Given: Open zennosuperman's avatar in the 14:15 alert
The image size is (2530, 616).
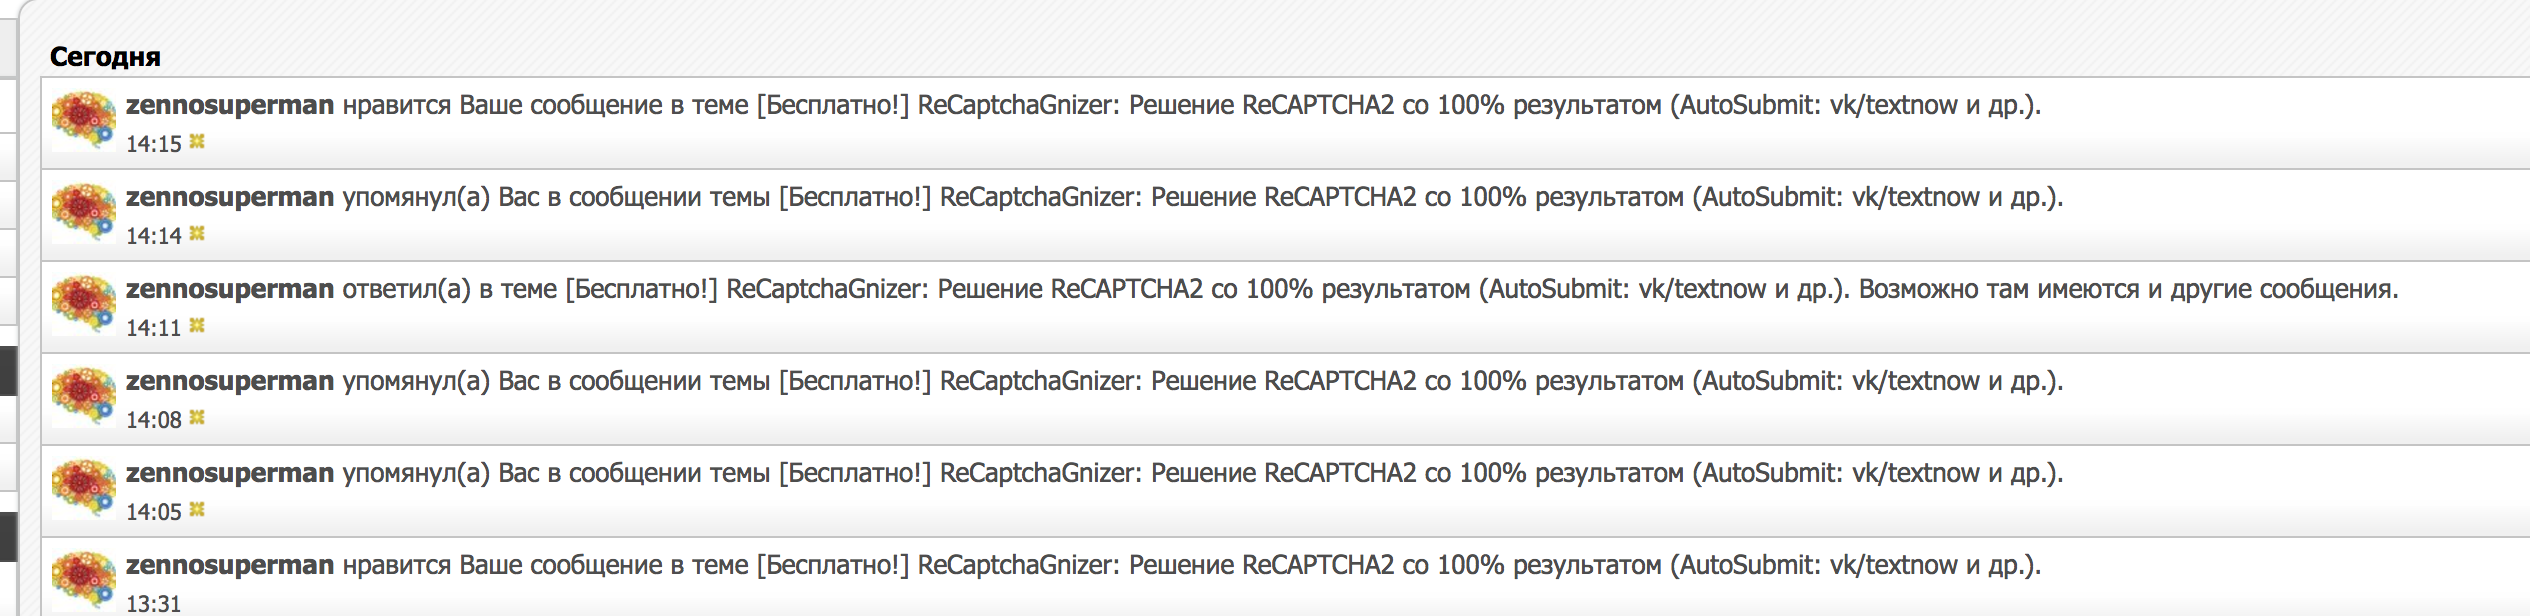Looking at the screenshot, I should pos(84,120).
